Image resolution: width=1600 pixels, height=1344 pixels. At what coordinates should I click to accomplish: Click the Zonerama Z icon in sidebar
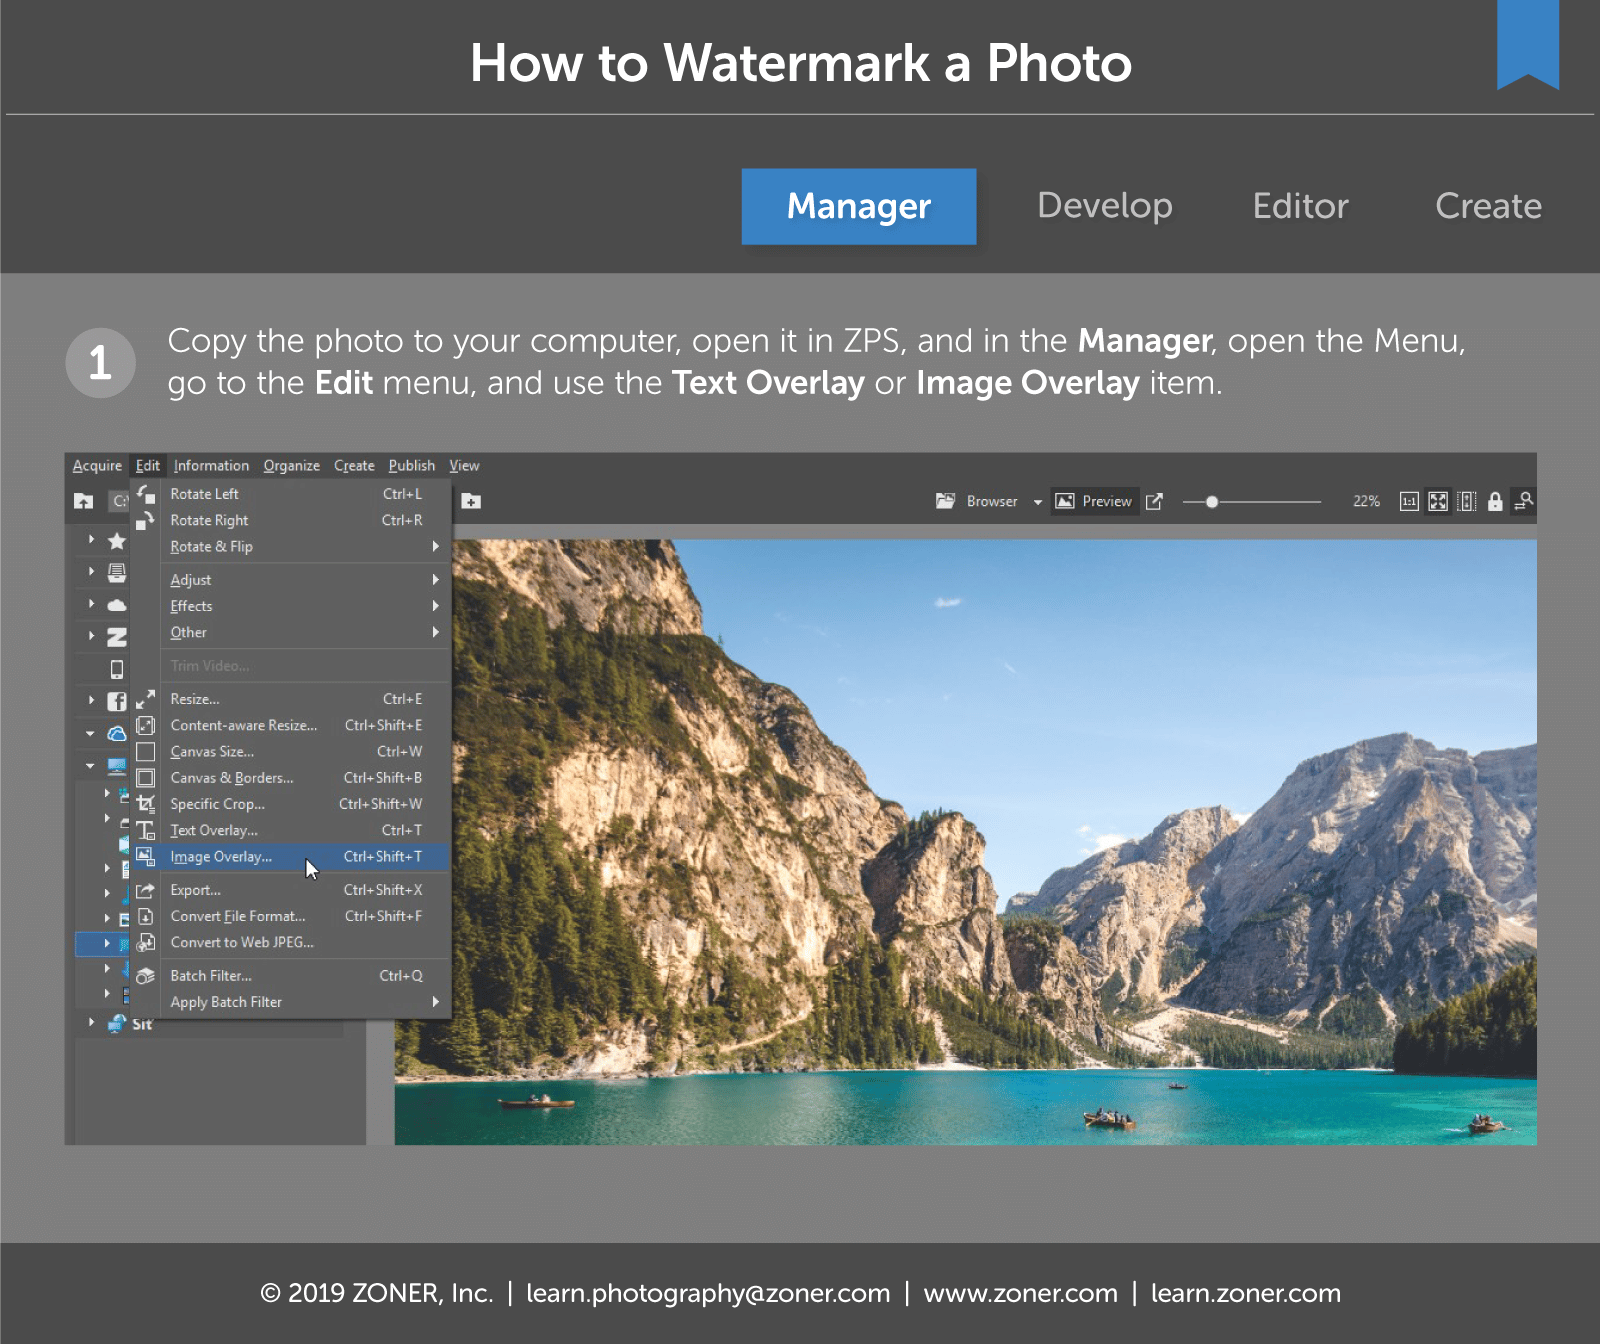click(x=117, y=637)
